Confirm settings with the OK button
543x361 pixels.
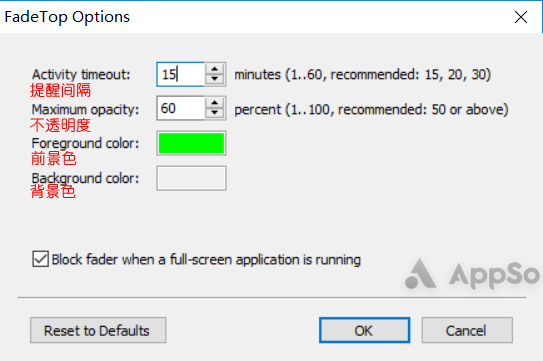tap(364, 330)
